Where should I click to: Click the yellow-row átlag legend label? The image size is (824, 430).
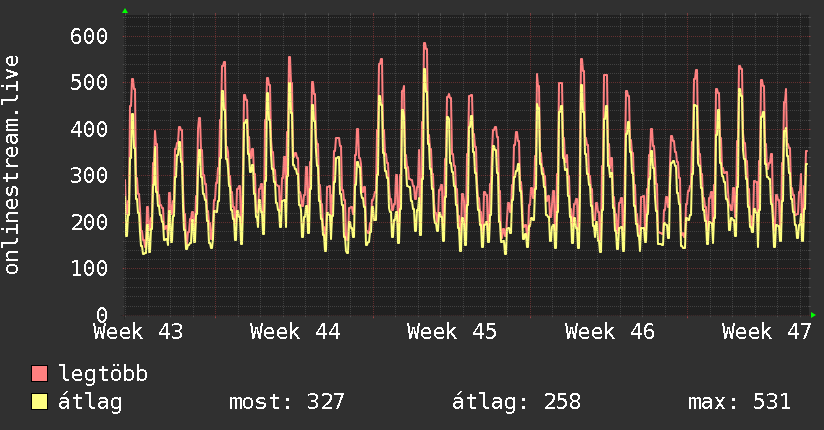click(90, 402)
